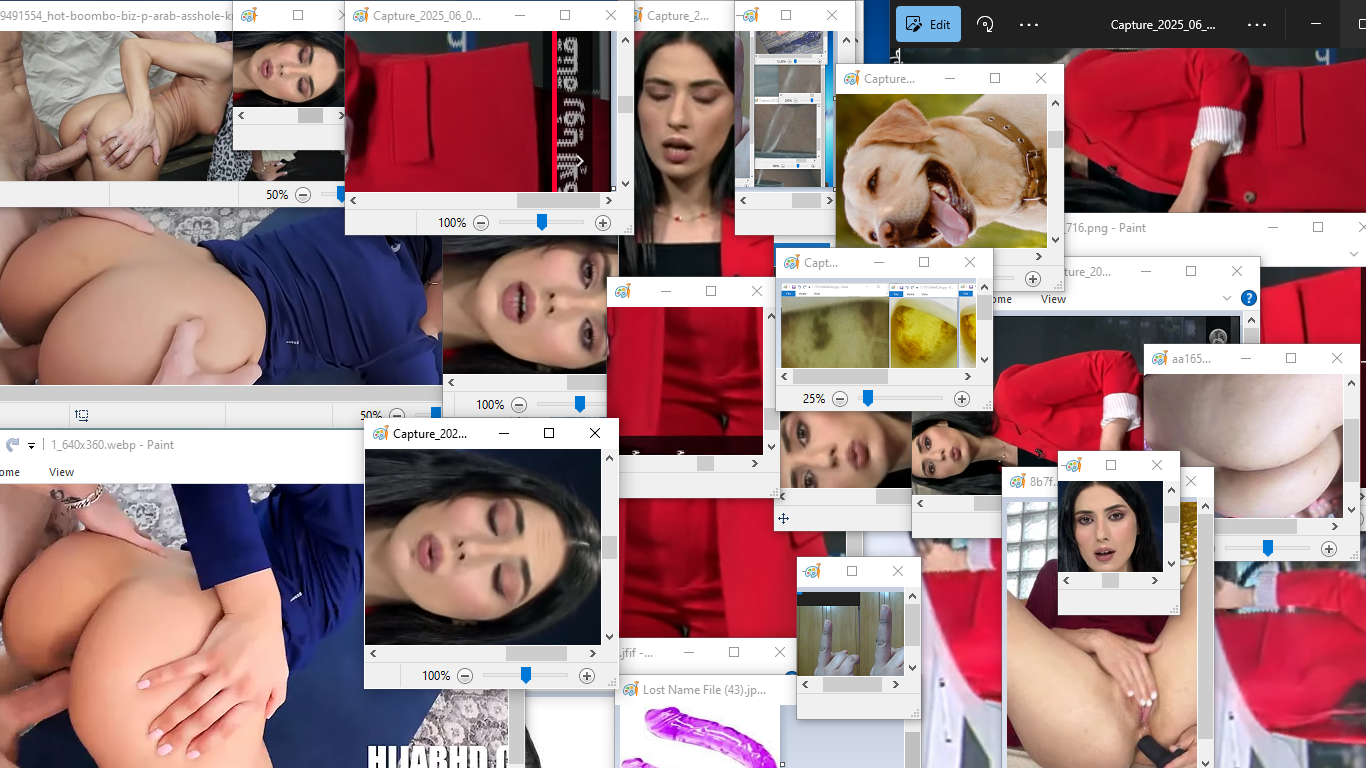The height and width of the screenshot is (768, 1366).
Task: Click the move cursor position status icon
Action: point(783,519)
